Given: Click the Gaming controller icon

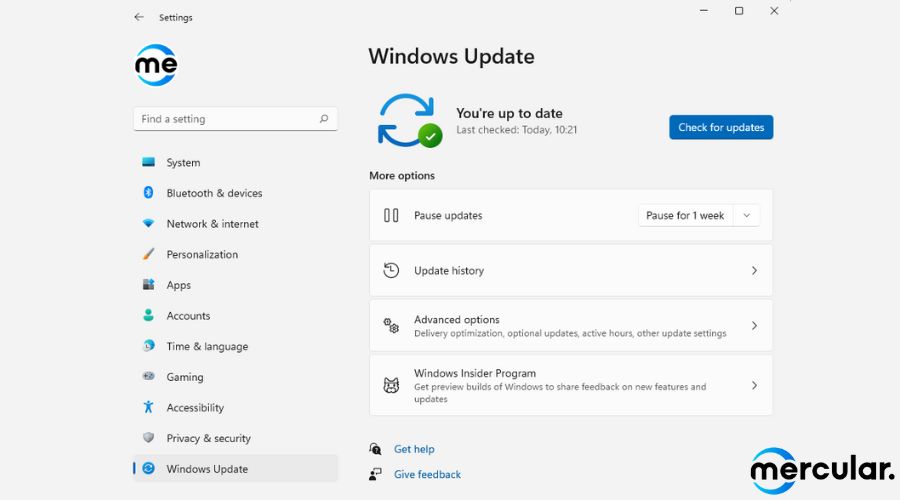Looking at the screenshot, I should tap(149, 377).
